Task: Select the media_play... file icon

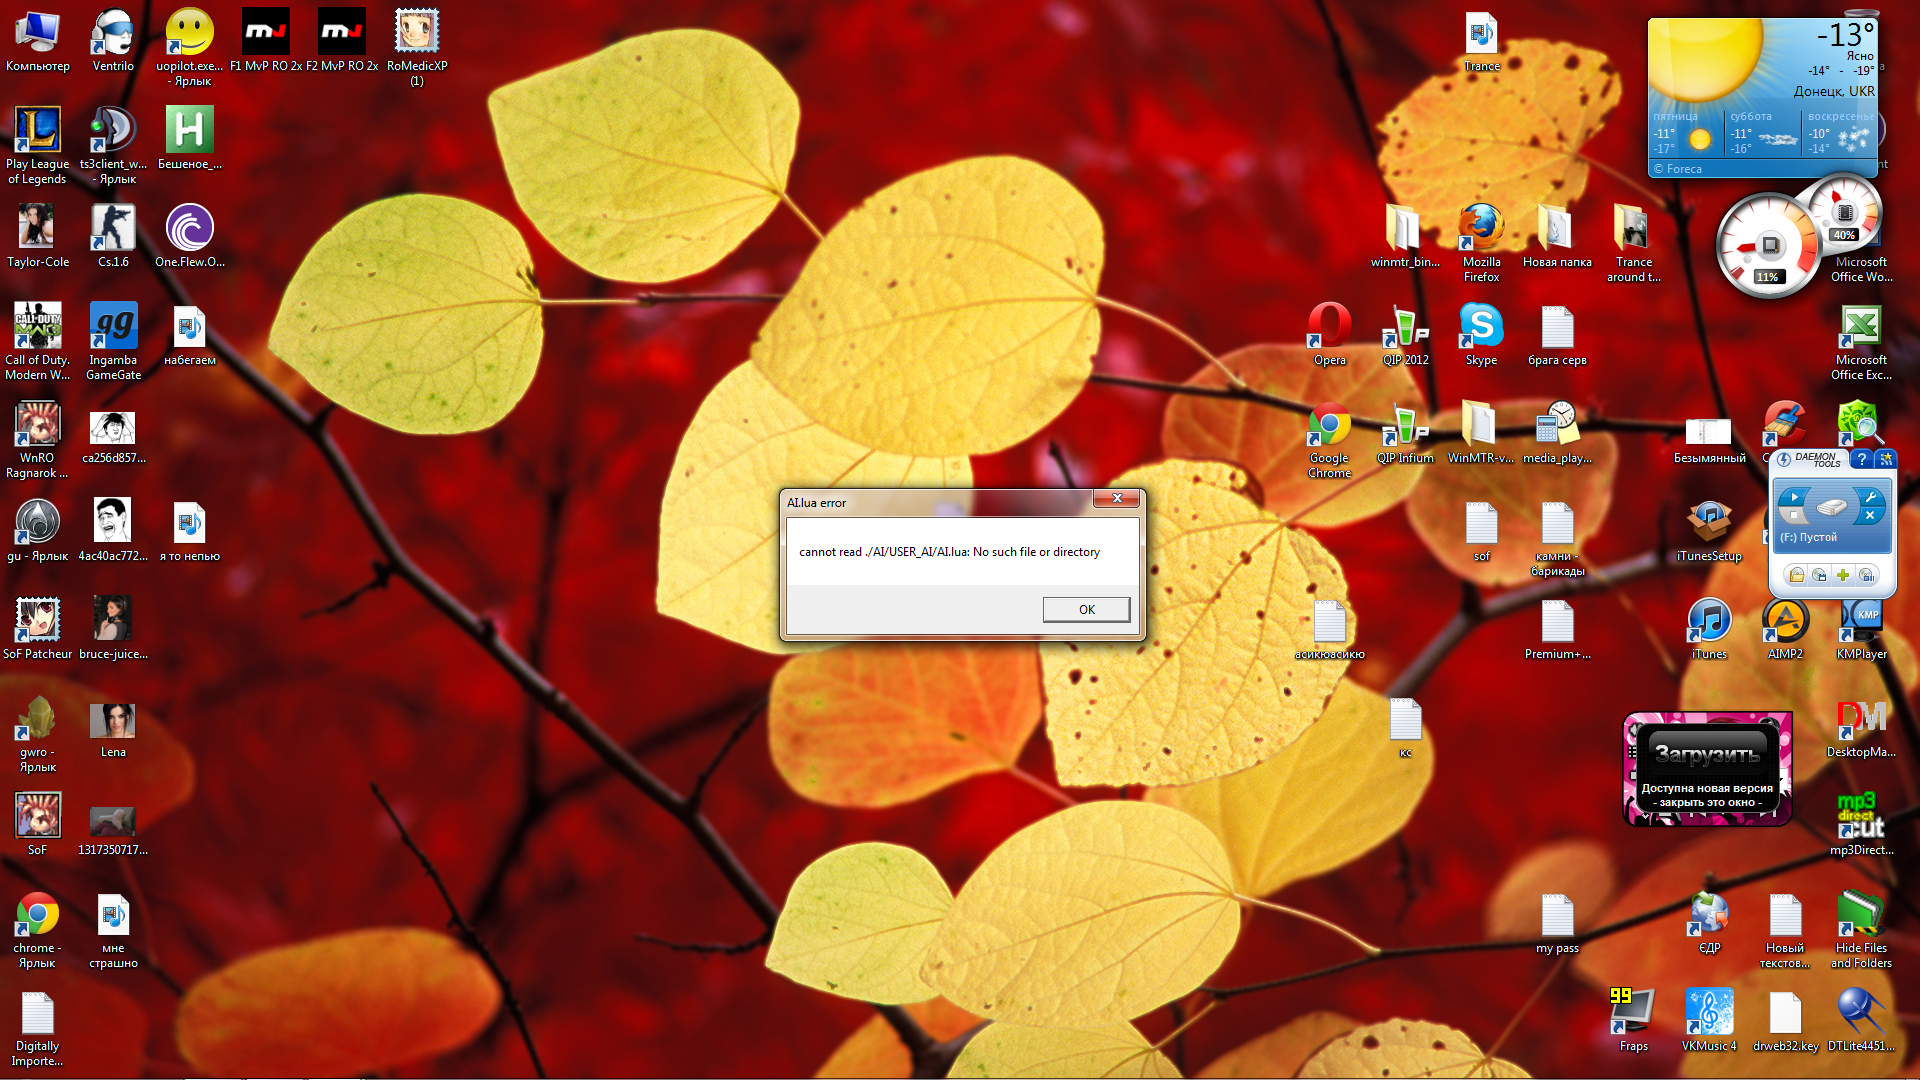Action: (x=1557, y=432)
